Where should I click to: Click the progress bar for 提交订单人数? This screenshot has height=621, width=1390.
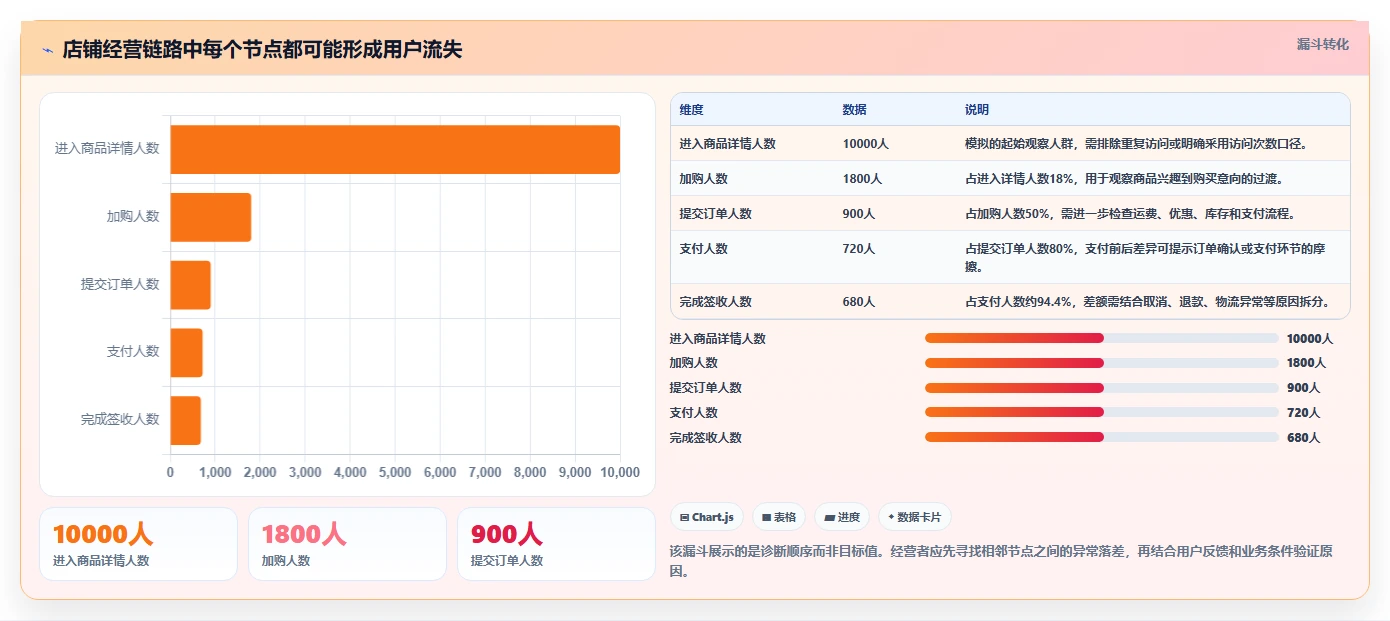point(1101,388)
